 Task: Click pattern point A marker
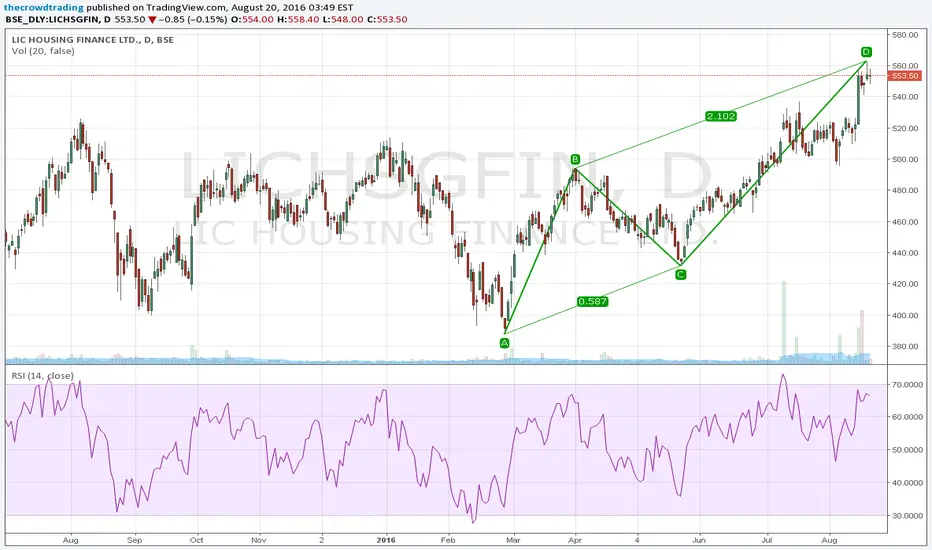[505, 342]
